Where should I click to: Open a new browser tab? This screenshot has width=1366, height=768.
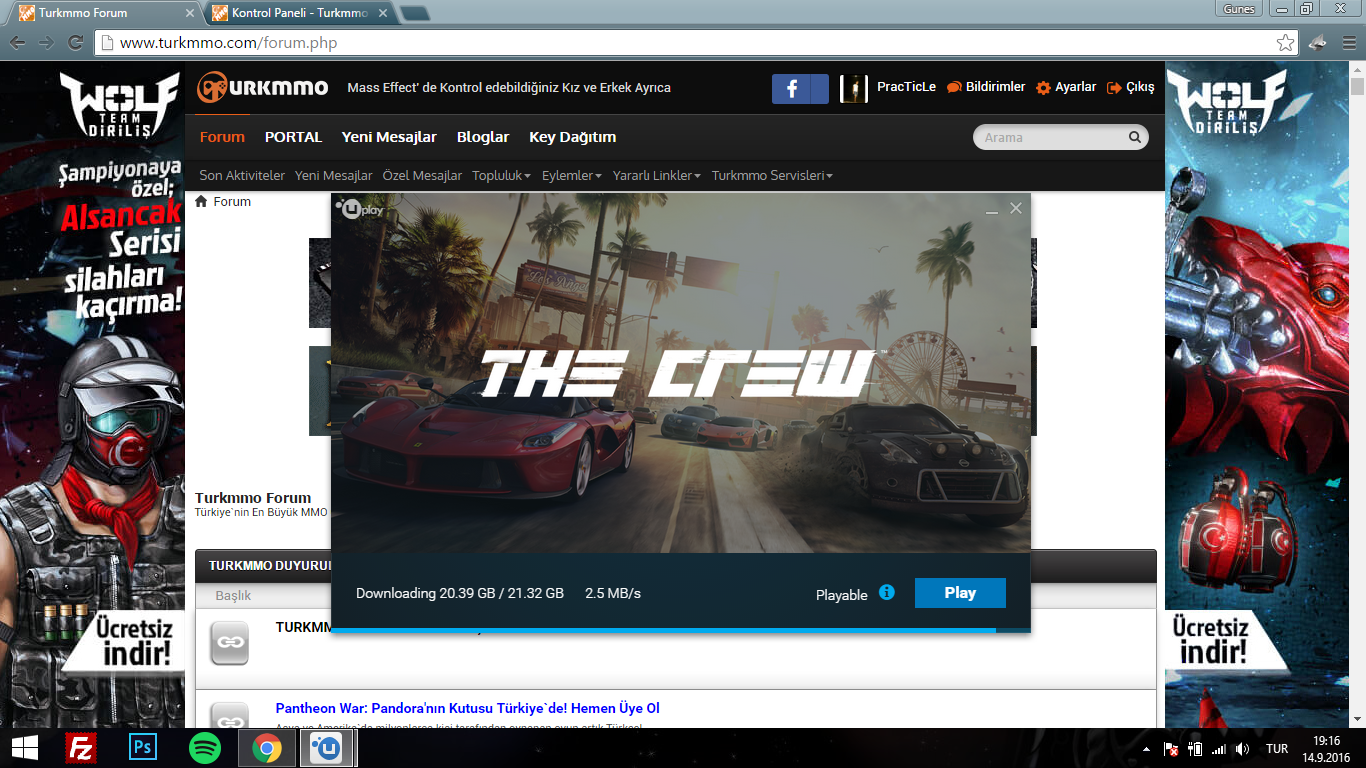414,13
